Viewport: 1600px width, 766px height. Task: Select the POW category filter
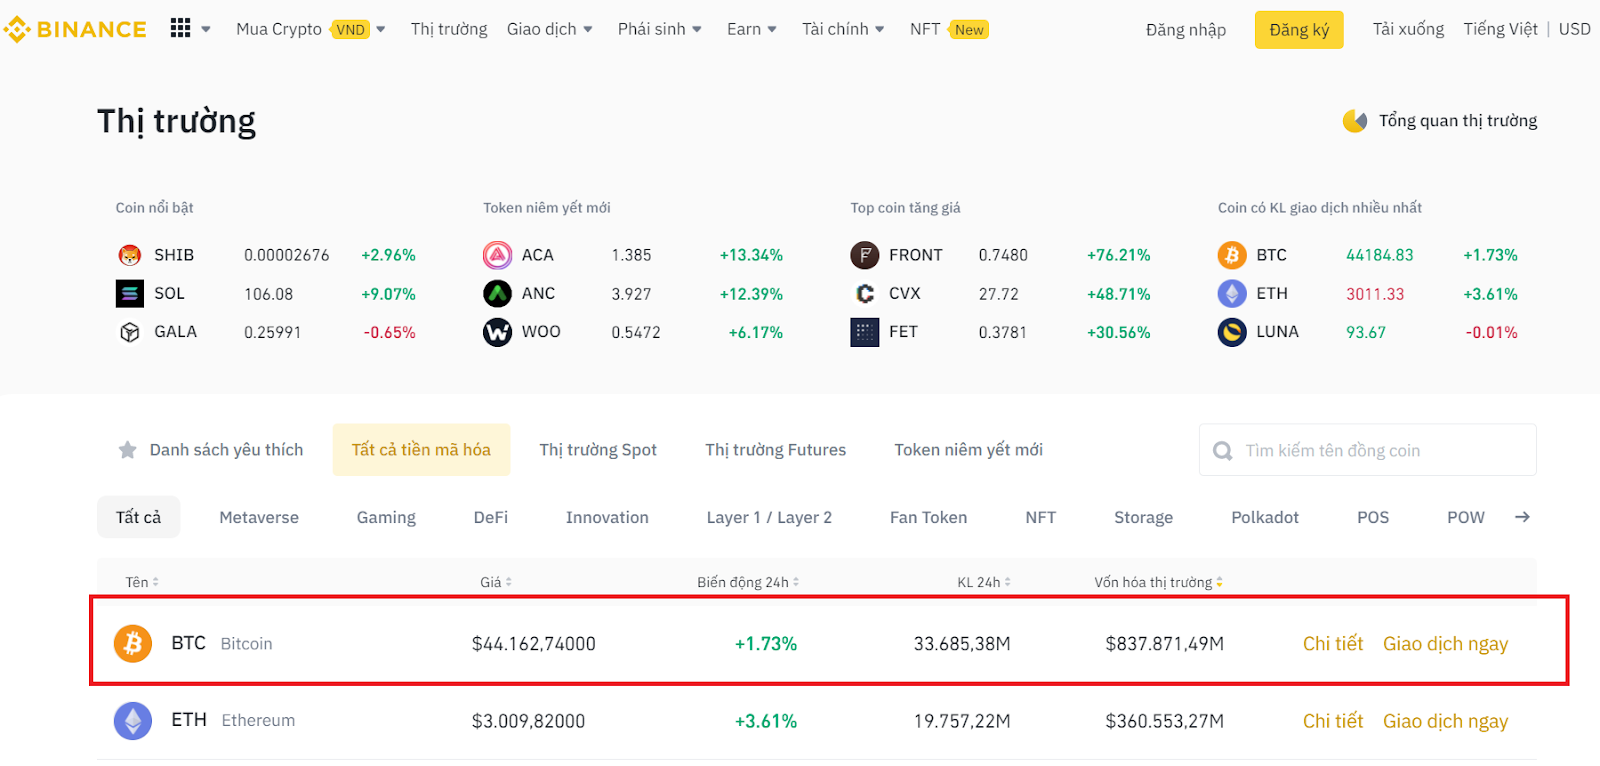1466,517
